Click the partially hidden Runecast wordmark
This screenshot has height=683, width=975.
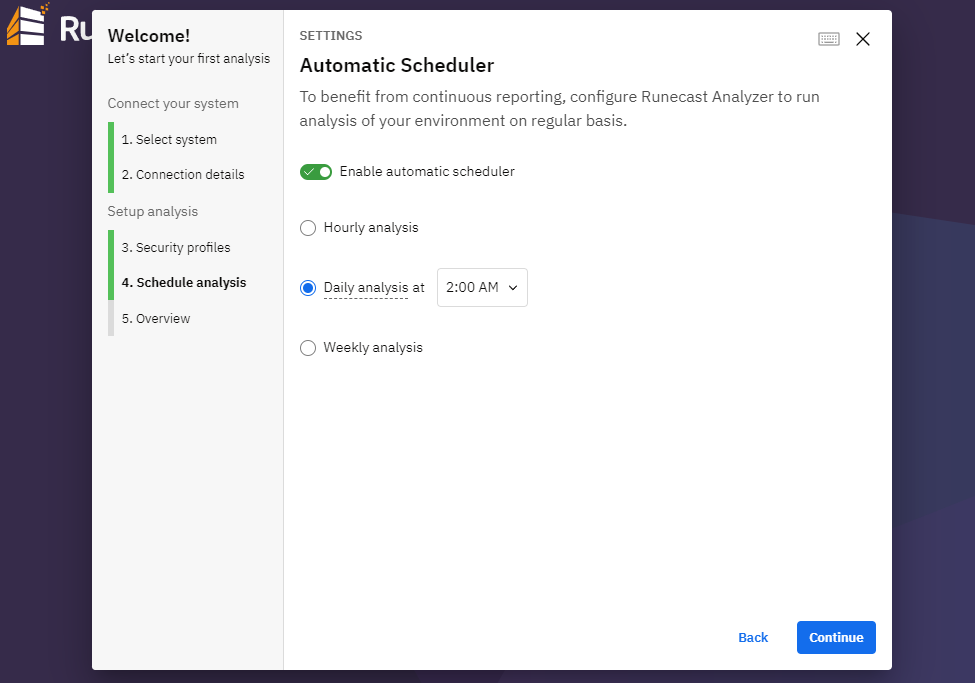[x=75, y=29]
